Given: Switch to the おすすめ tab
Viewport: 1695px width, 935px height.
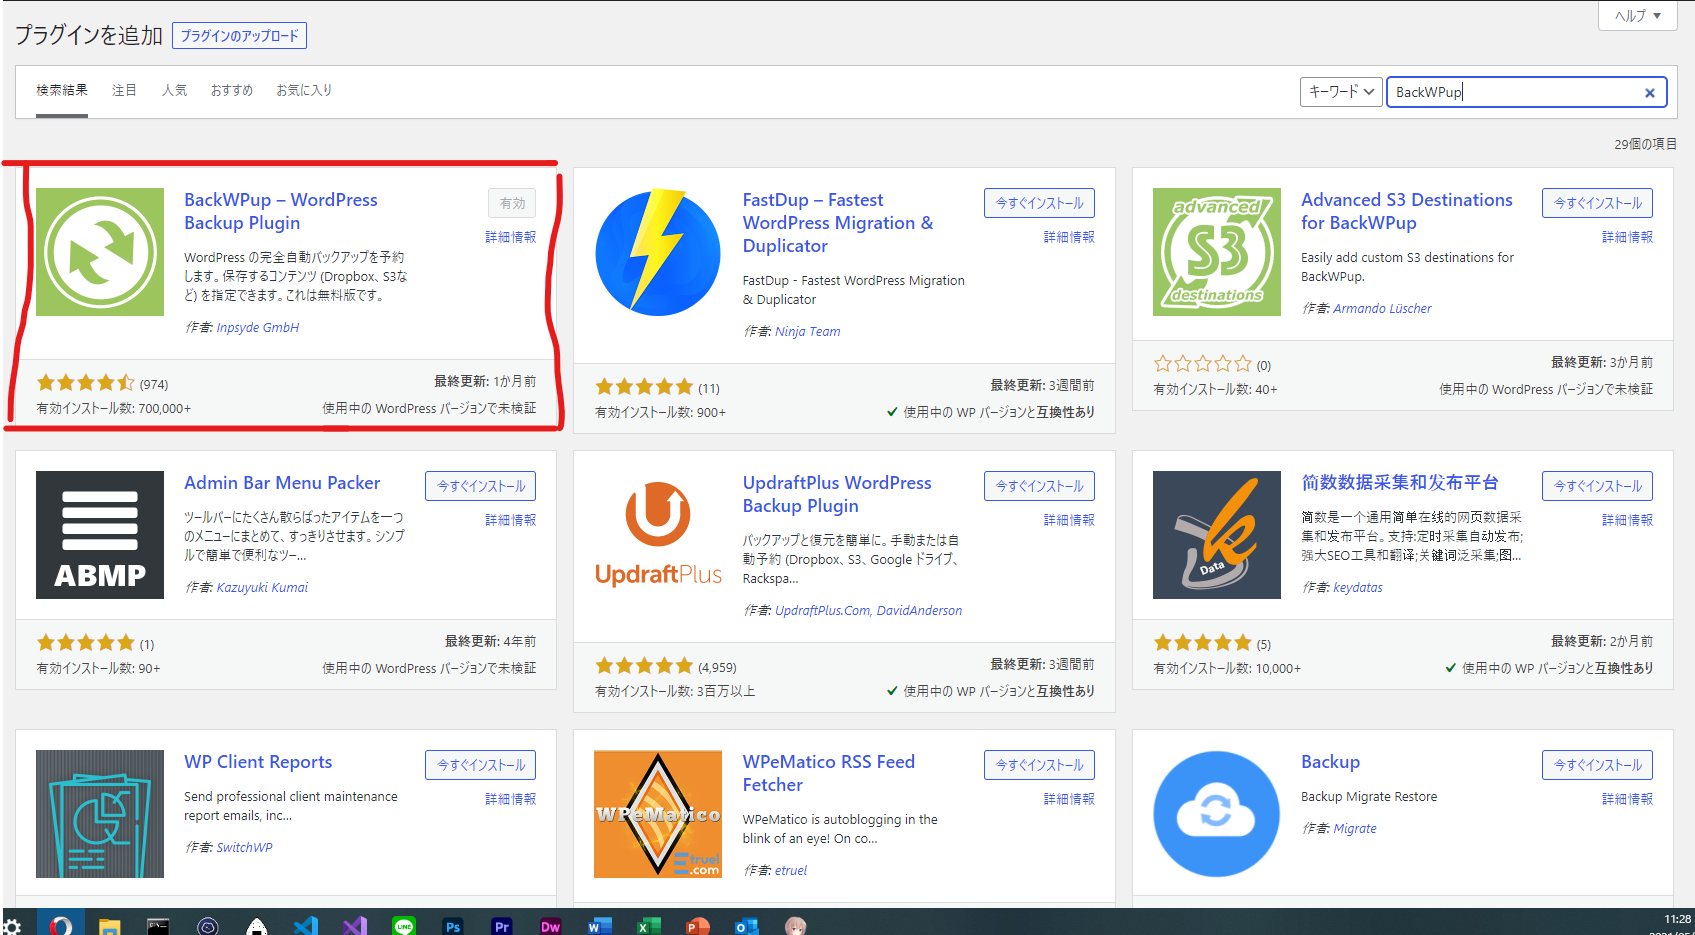Looking at the screenshot, I should tap(231, 90).
